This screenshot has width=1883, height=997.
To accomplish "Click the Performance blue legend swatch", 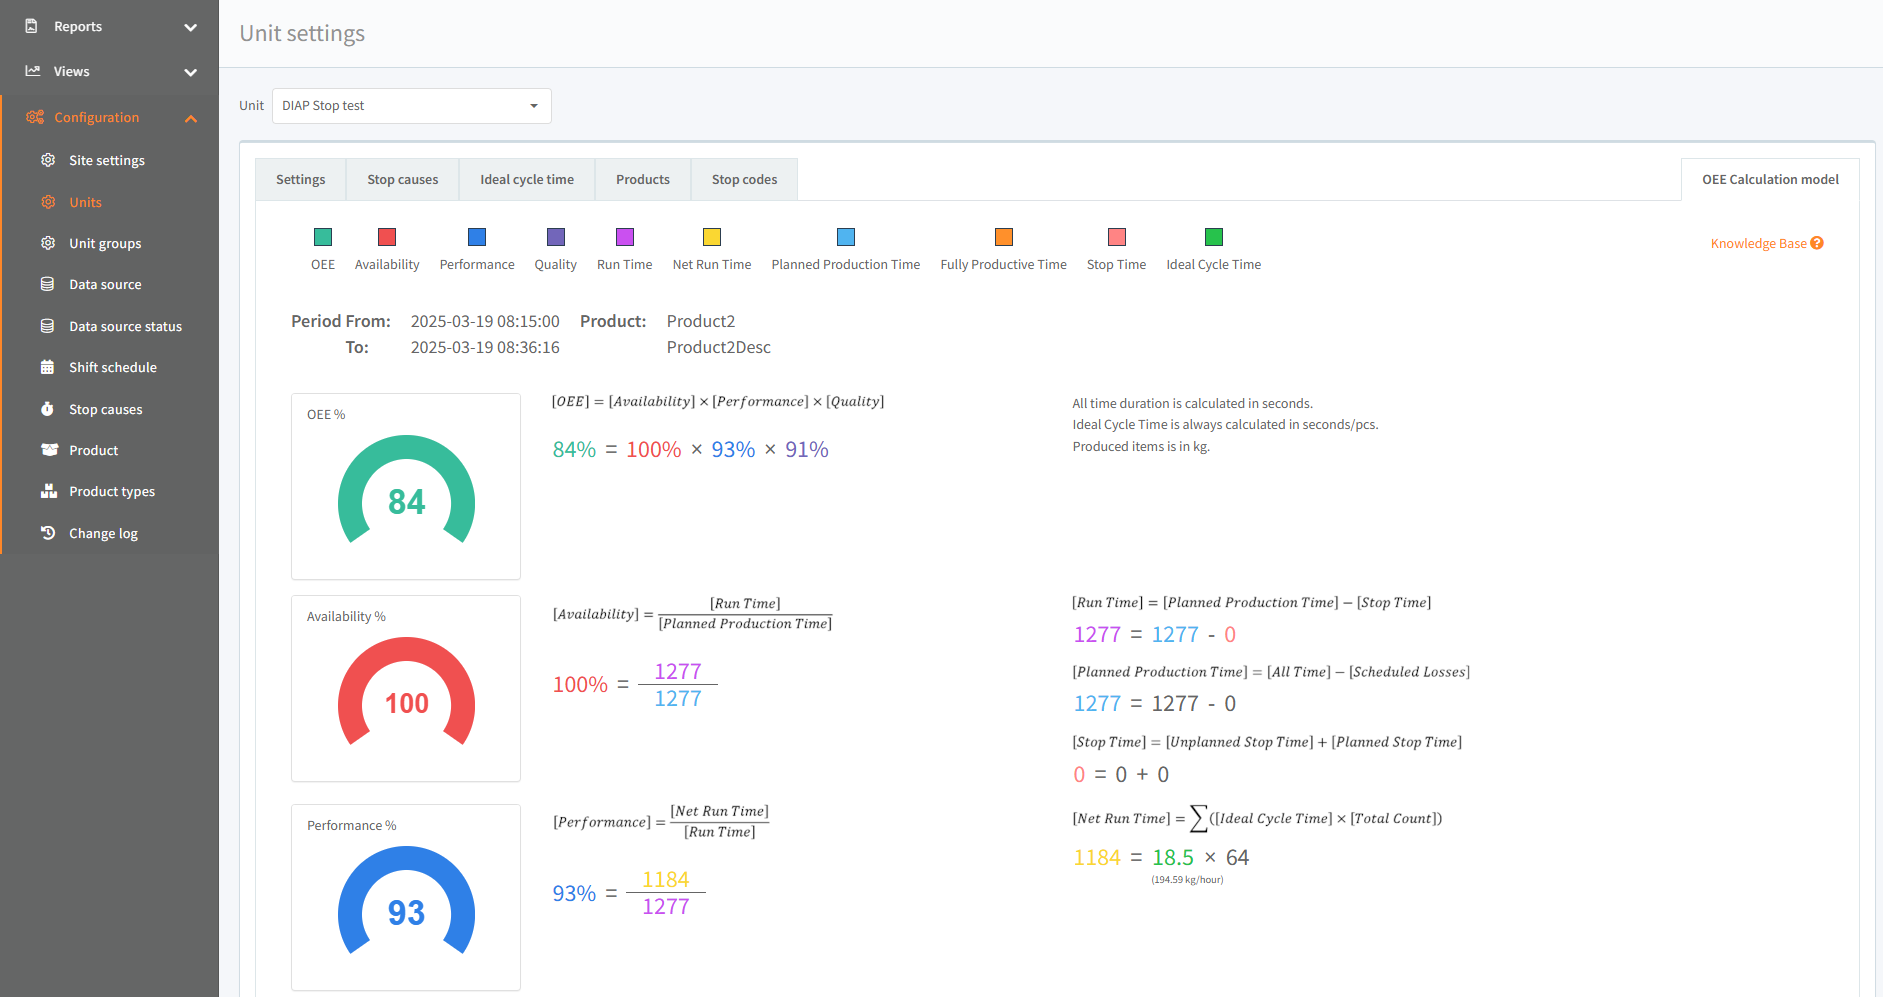I will (477, 237).
